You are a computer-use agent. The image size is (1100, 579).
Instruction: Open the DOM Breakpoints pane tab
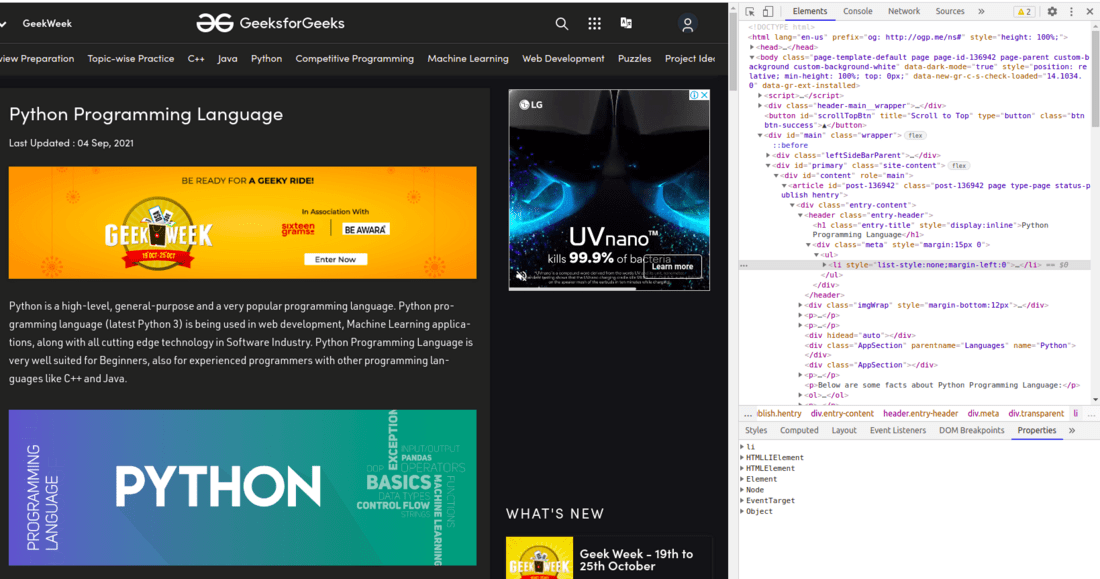(x=972, y=430)
